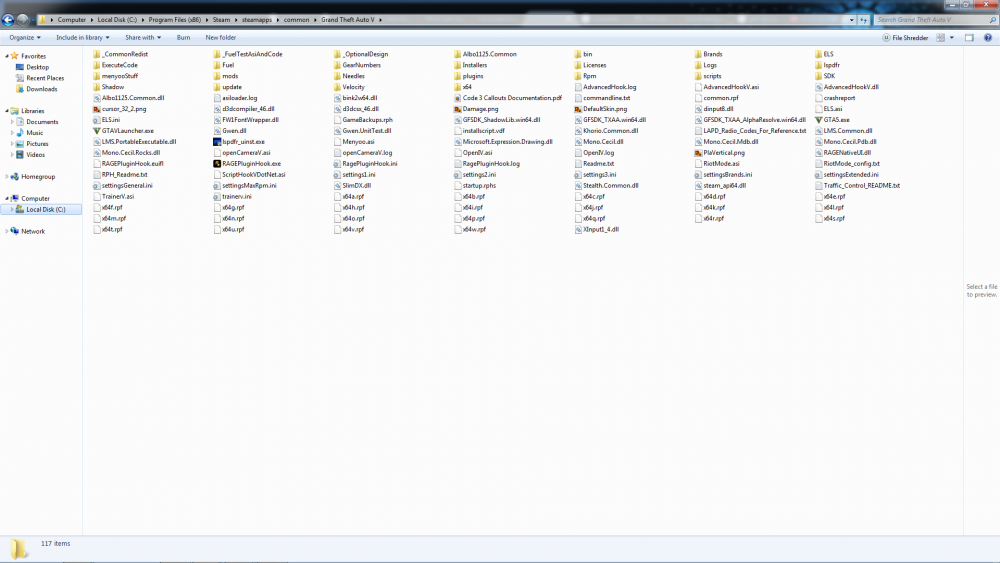Open the Help question mark icon
The image size is (1000, 563).
coord(988,38)
